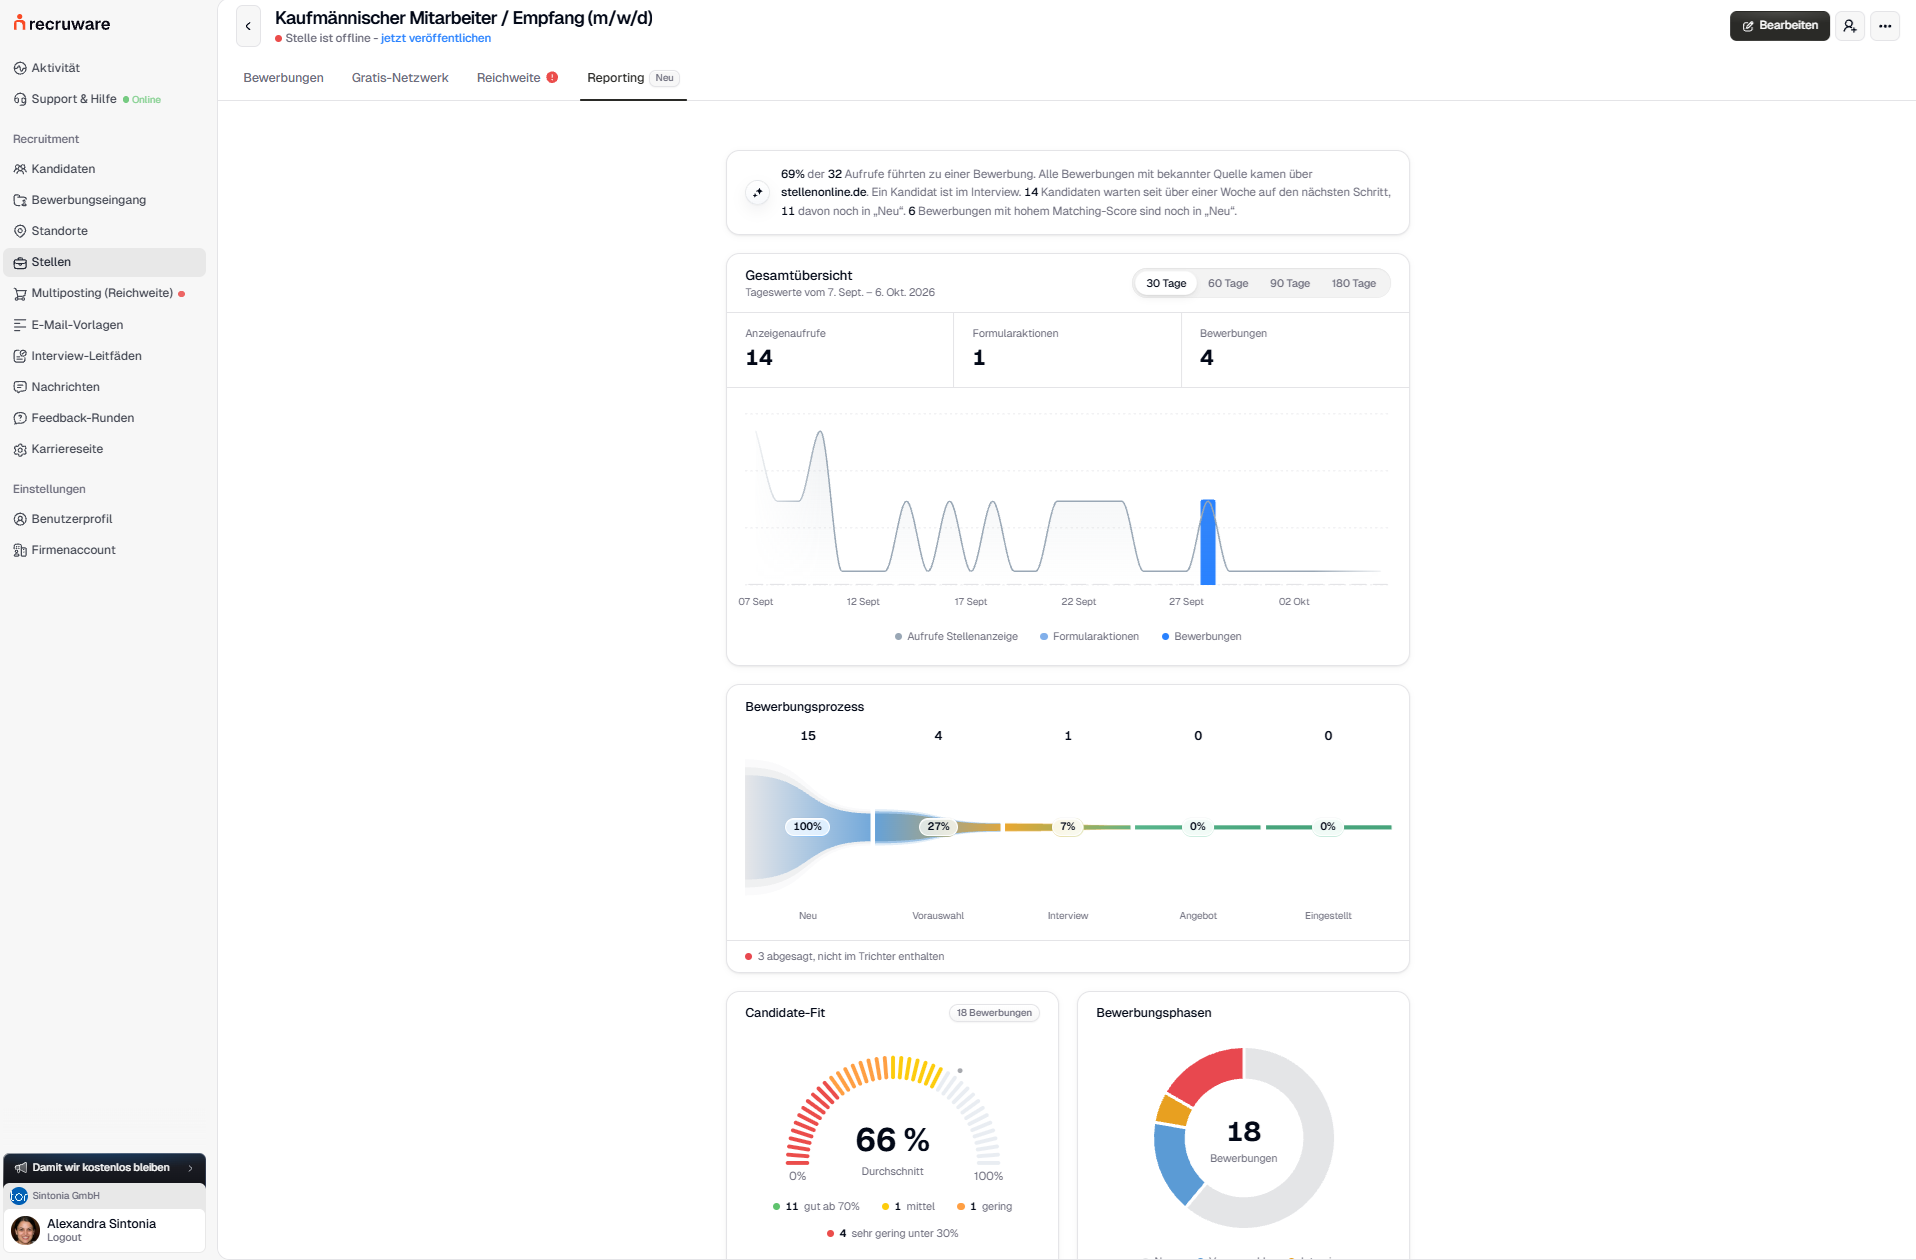Switch to the Reichweite tab
This screenshot has height=1260, width=1916.
tap(516, 78)
